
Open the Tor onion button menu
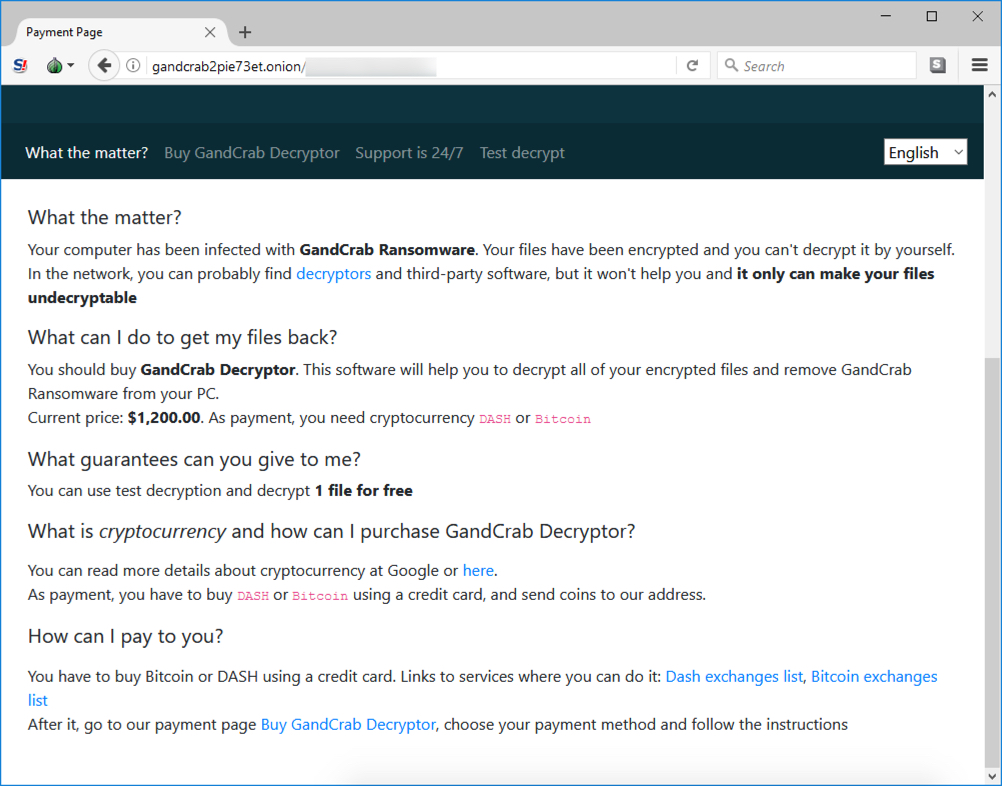[61, 65]
